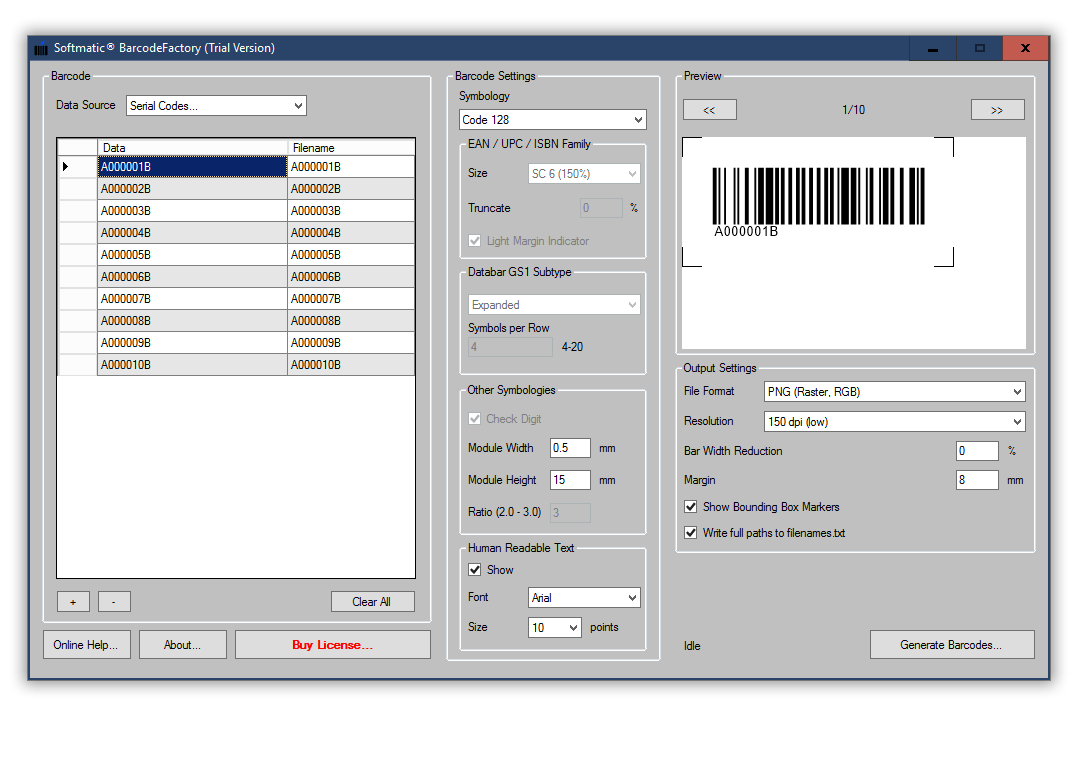Open the File Format PNG dropdown
The height and width of the screenshot is (780, 1080).
895,391
